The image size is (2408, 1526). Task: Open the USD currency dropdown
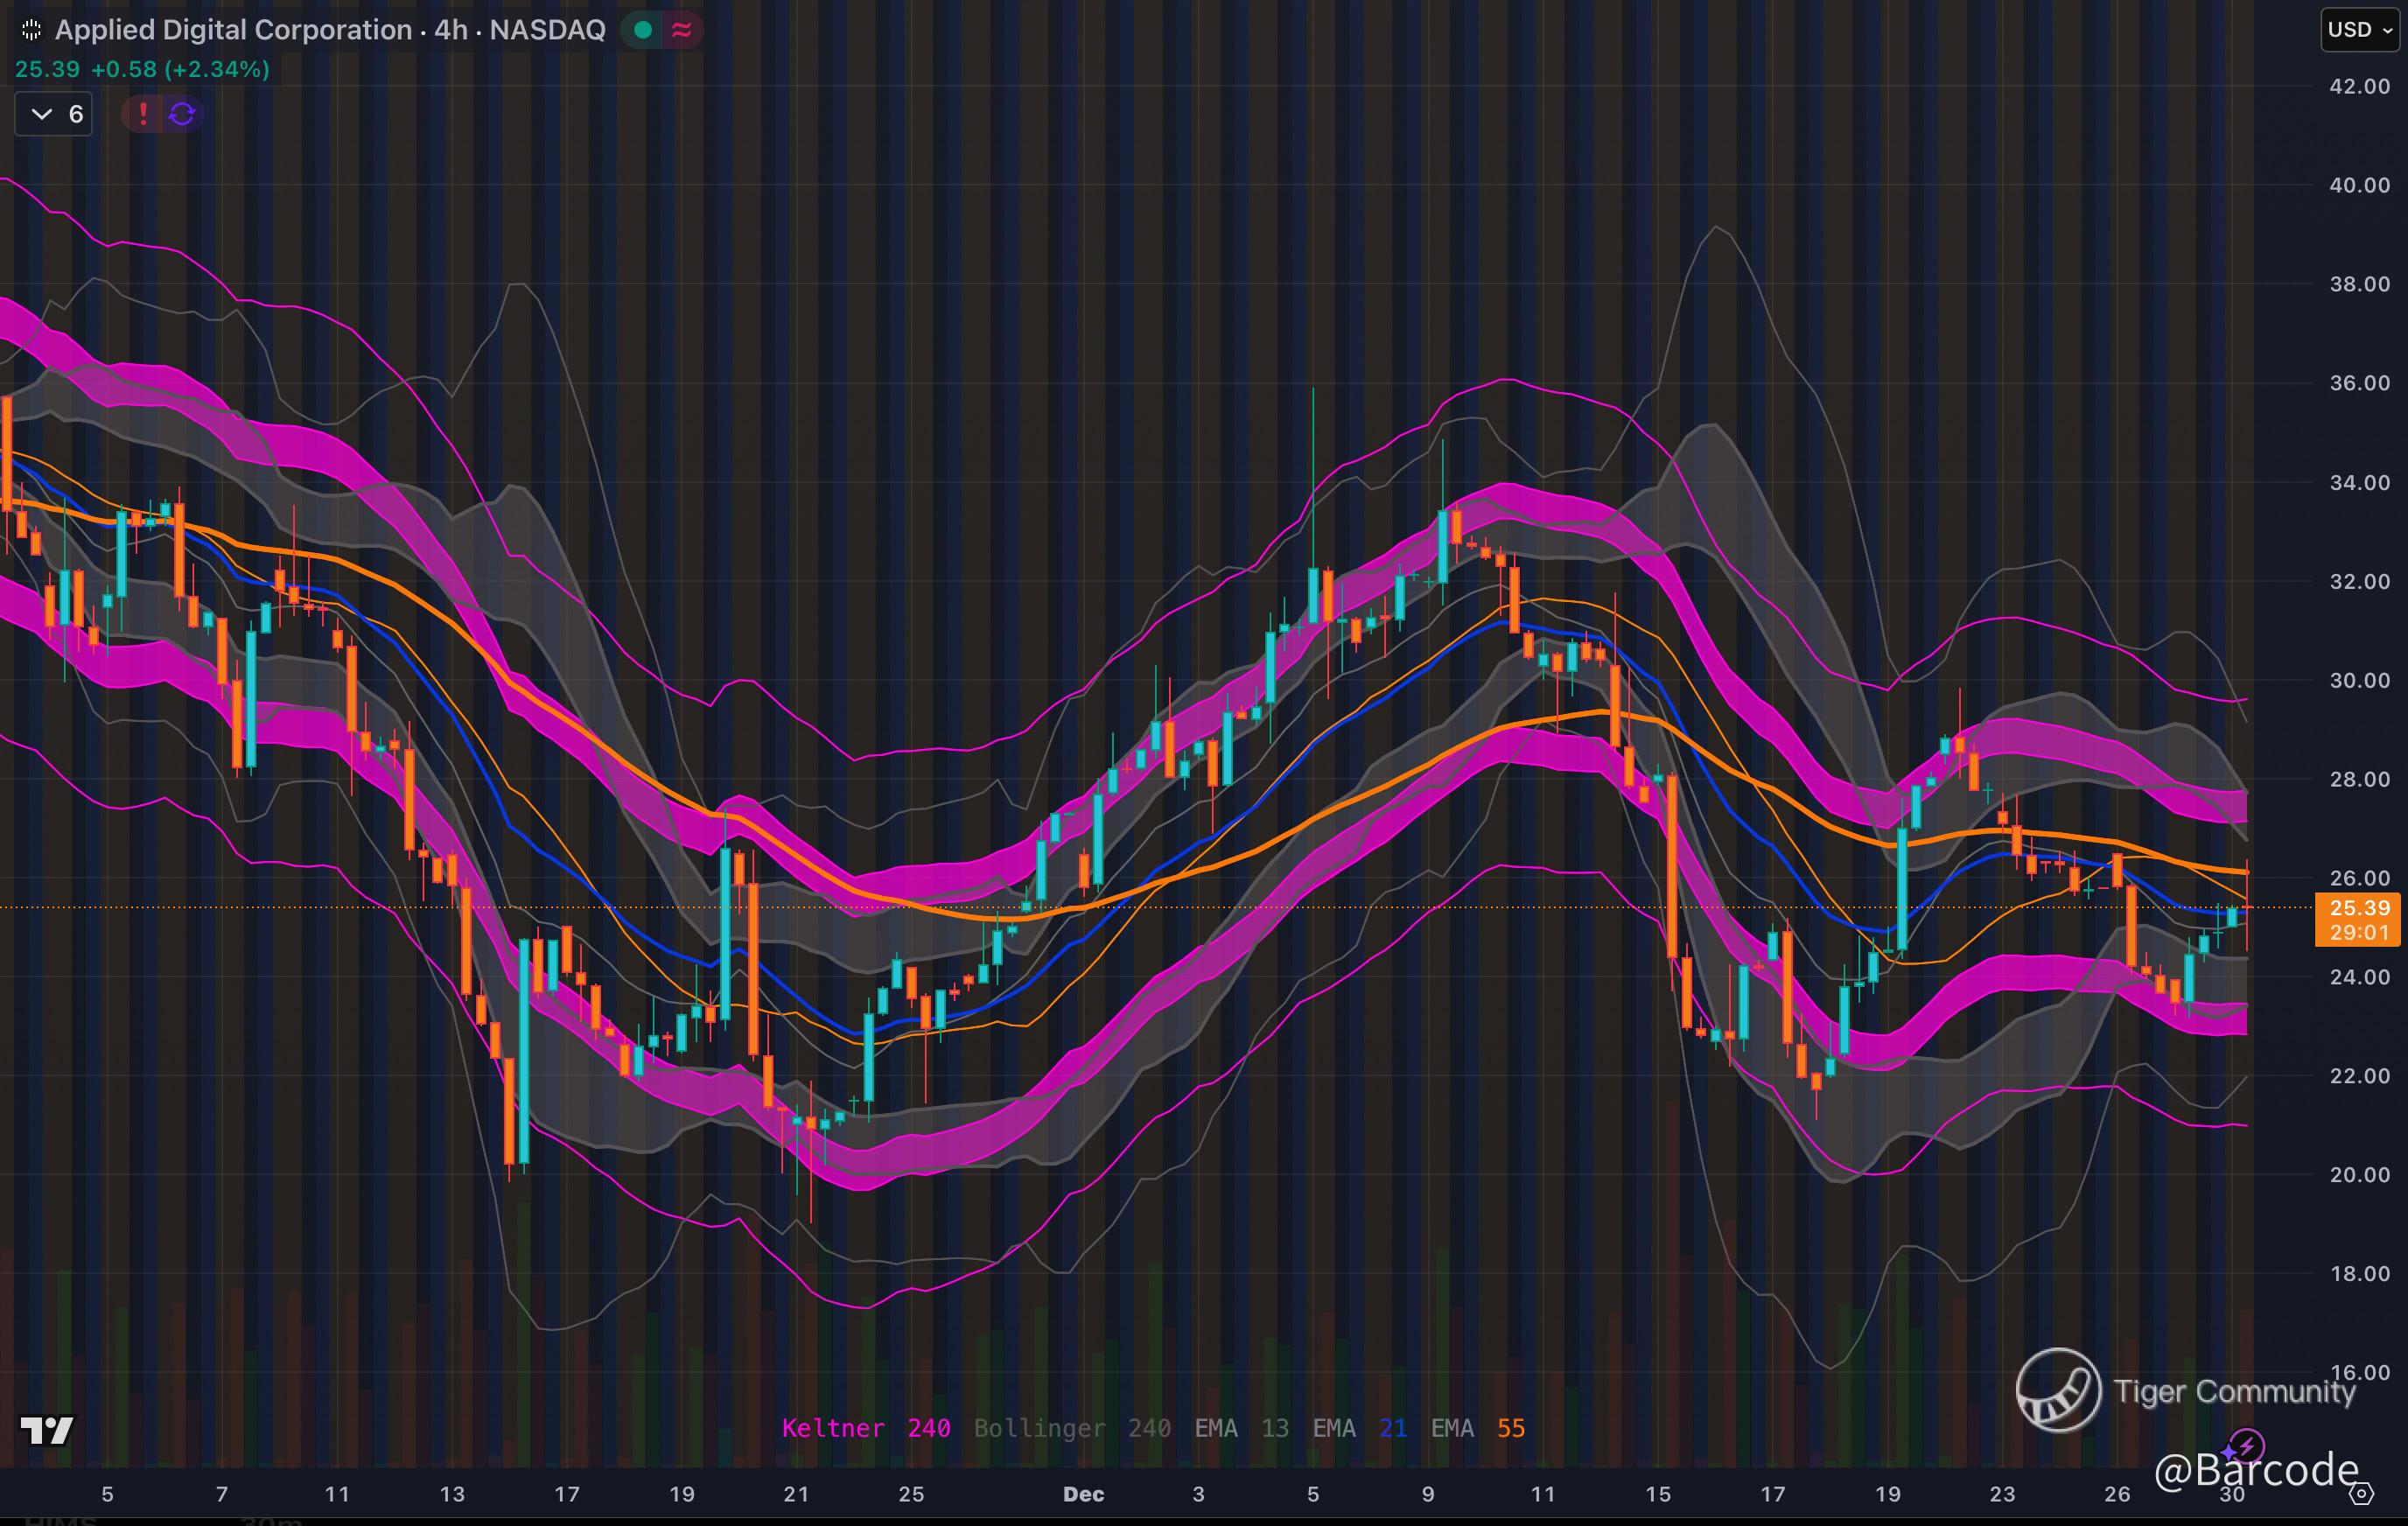pyautogui.click(x=2359, y=29)
